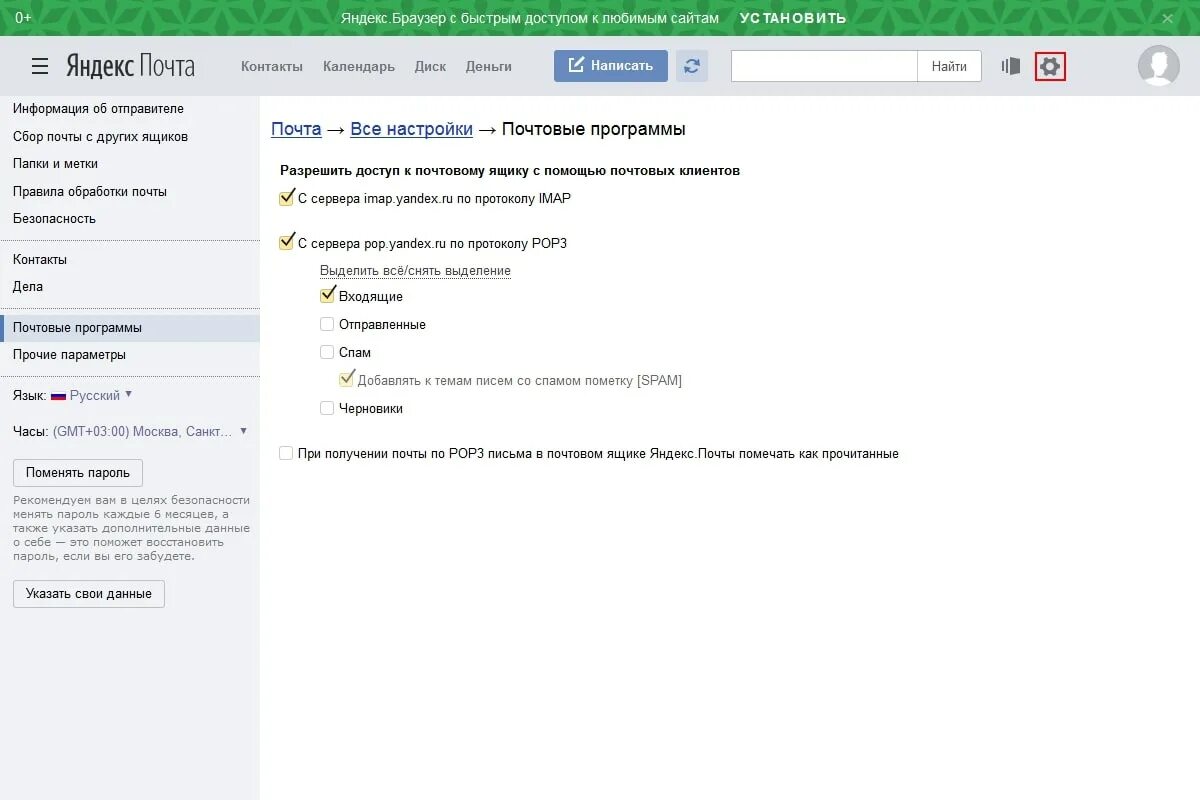Click the Найти search button

949,66
